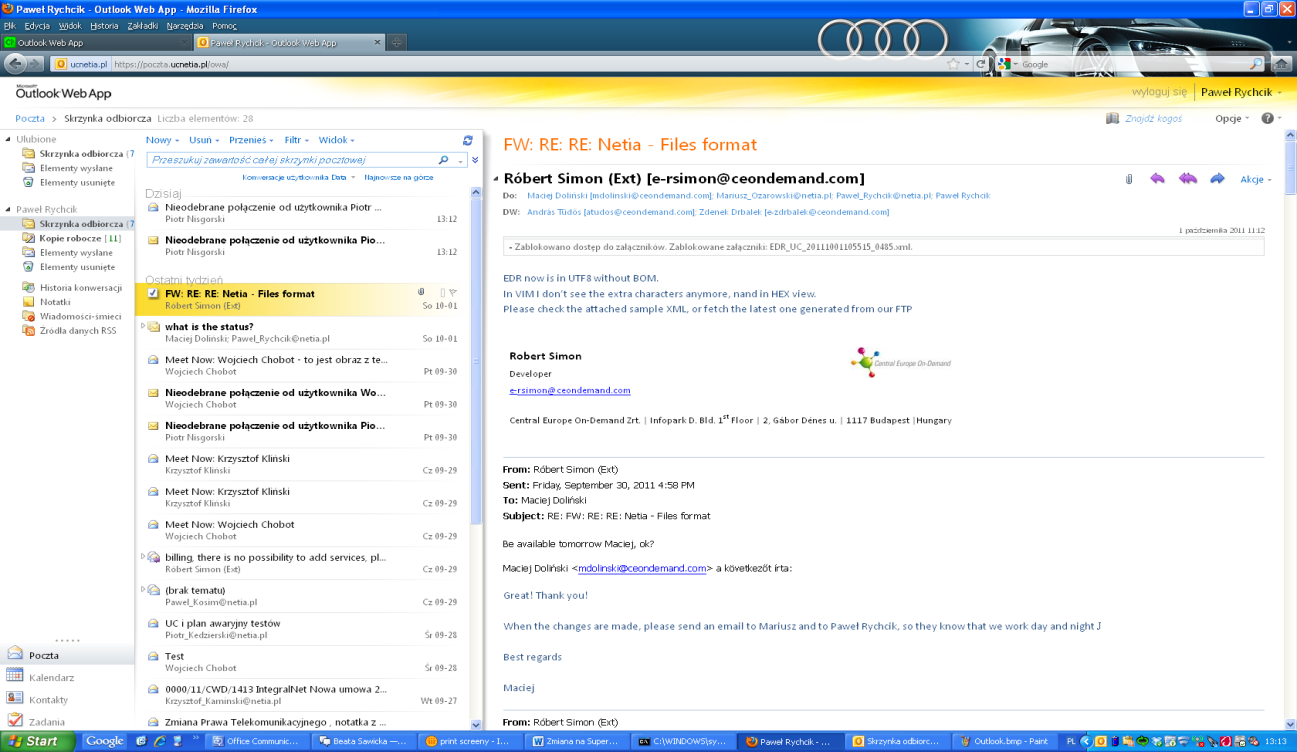Click e-rsimon@ceondemand.com signature link

pos(570,391)
